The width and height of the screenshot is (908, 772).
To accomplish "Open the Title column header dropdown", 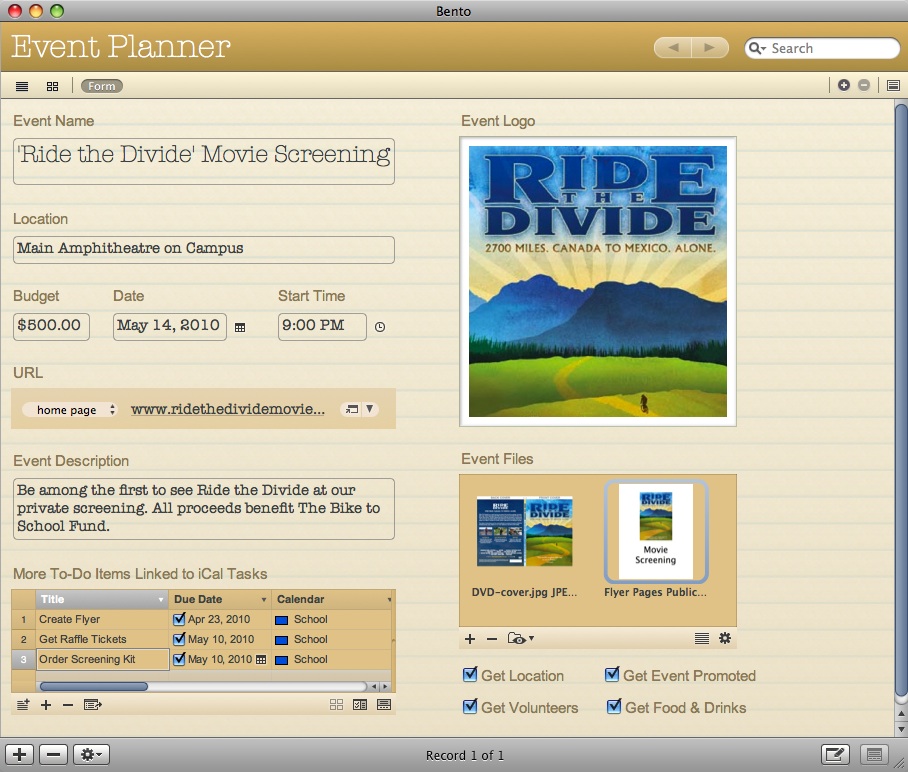I will 161,600.
